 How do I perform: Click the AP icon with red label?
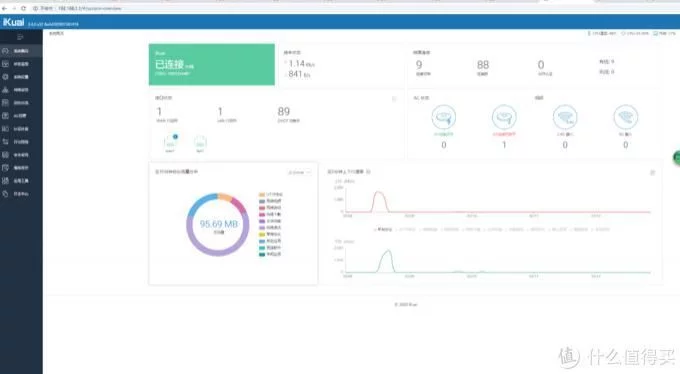coord(504,117)
